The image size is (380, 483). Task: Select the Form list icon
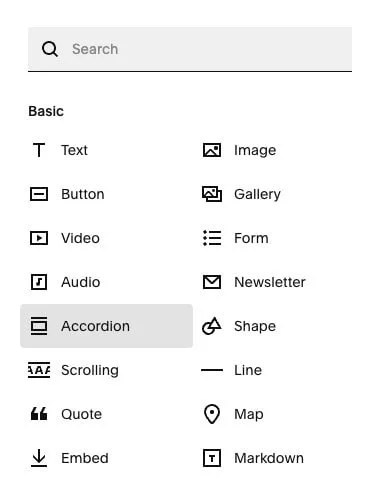(x=212, y=238)
